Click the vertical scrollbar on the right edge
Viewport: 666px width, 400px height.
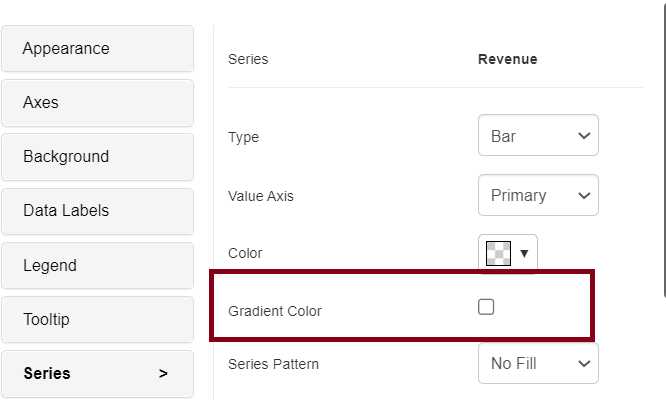(664, 150)
